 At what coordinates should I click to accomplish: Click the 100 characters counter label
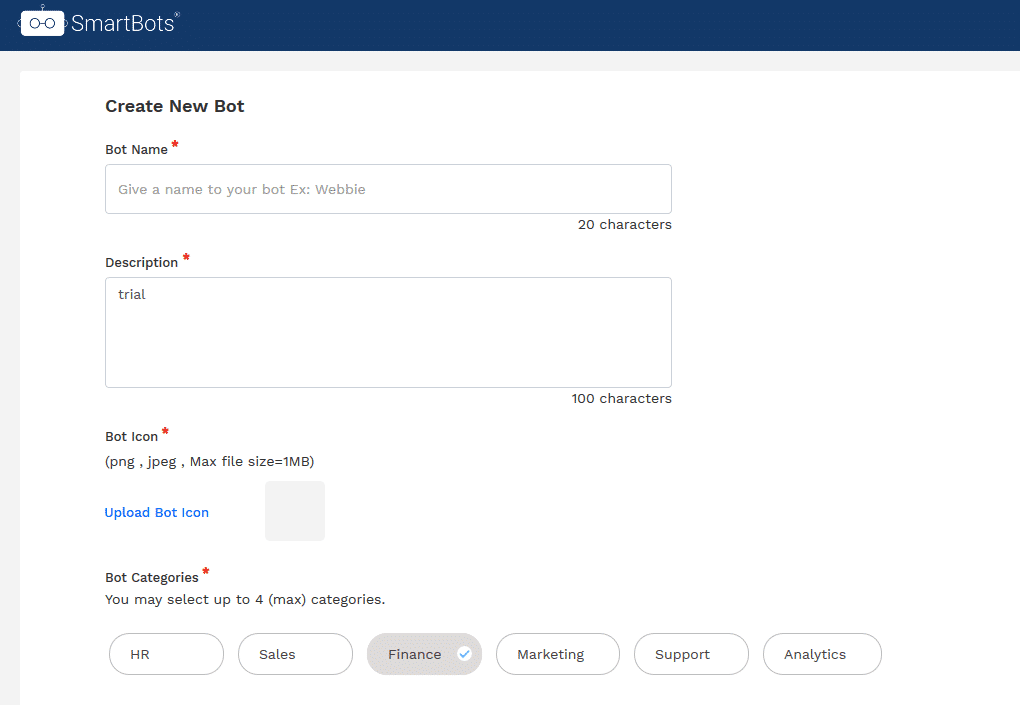pyautogui.click(x=621, y=398)
